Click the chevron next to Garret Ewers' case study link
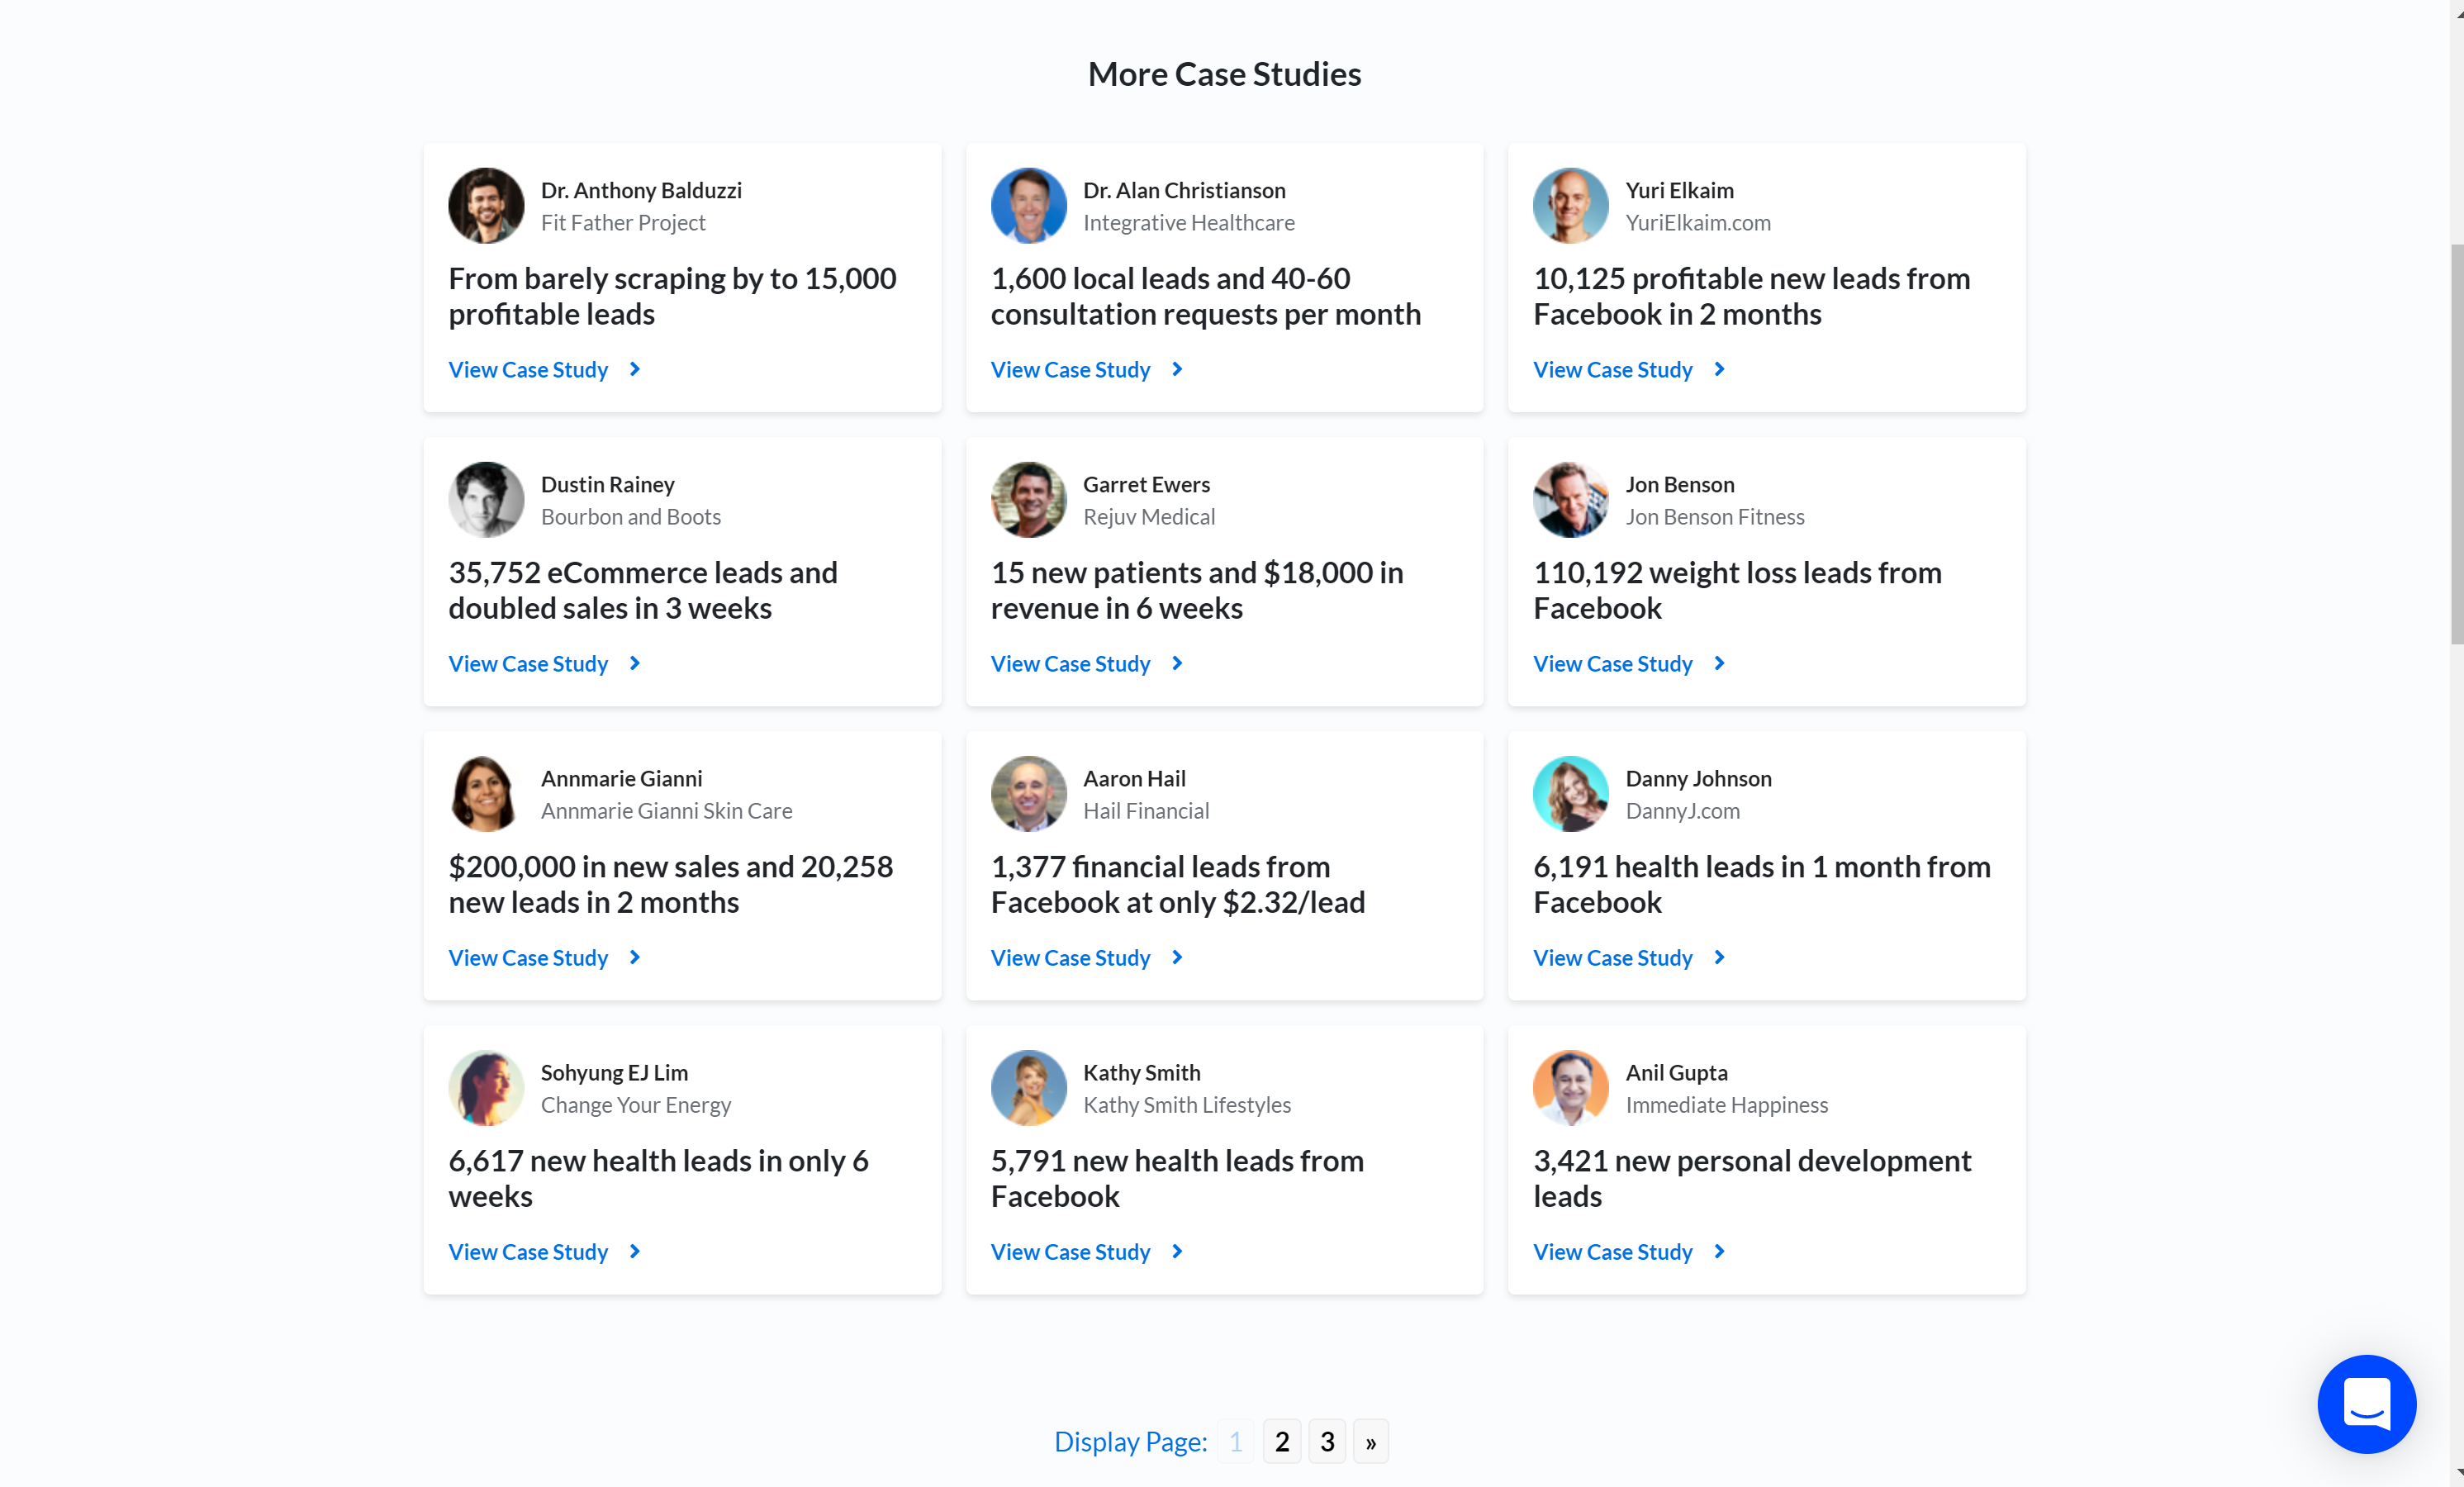 pyautogui.click(x=1177, y=663)
